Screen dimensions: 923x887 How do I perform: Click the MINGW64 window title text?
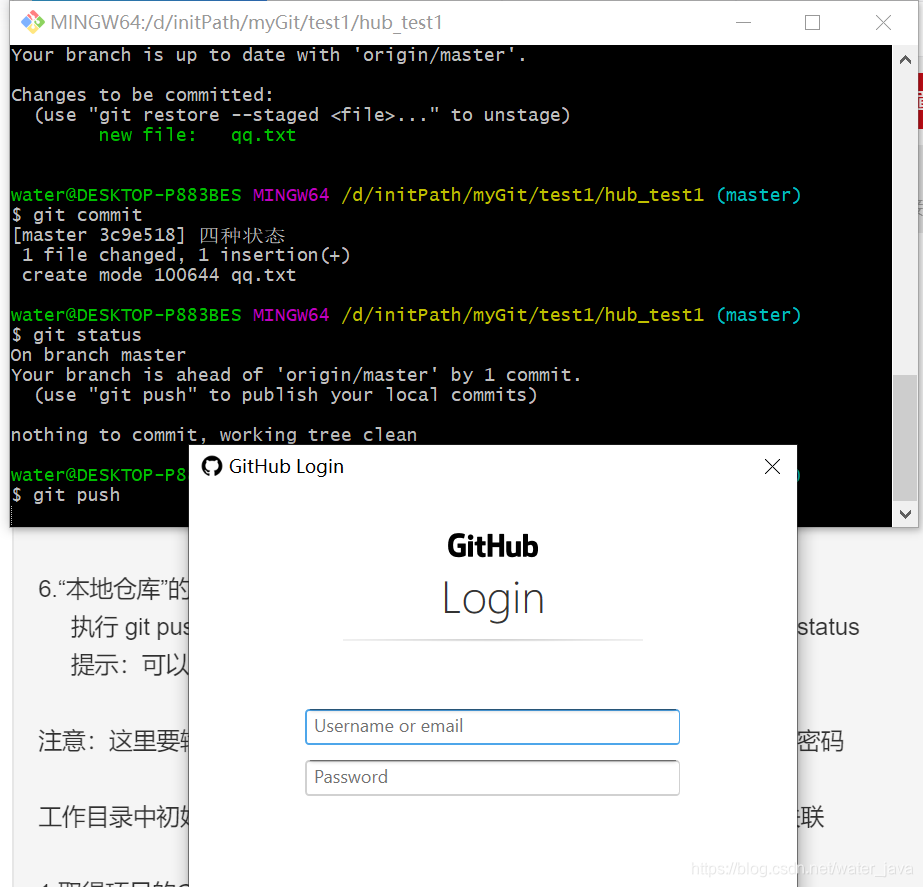tap(246, 22)
